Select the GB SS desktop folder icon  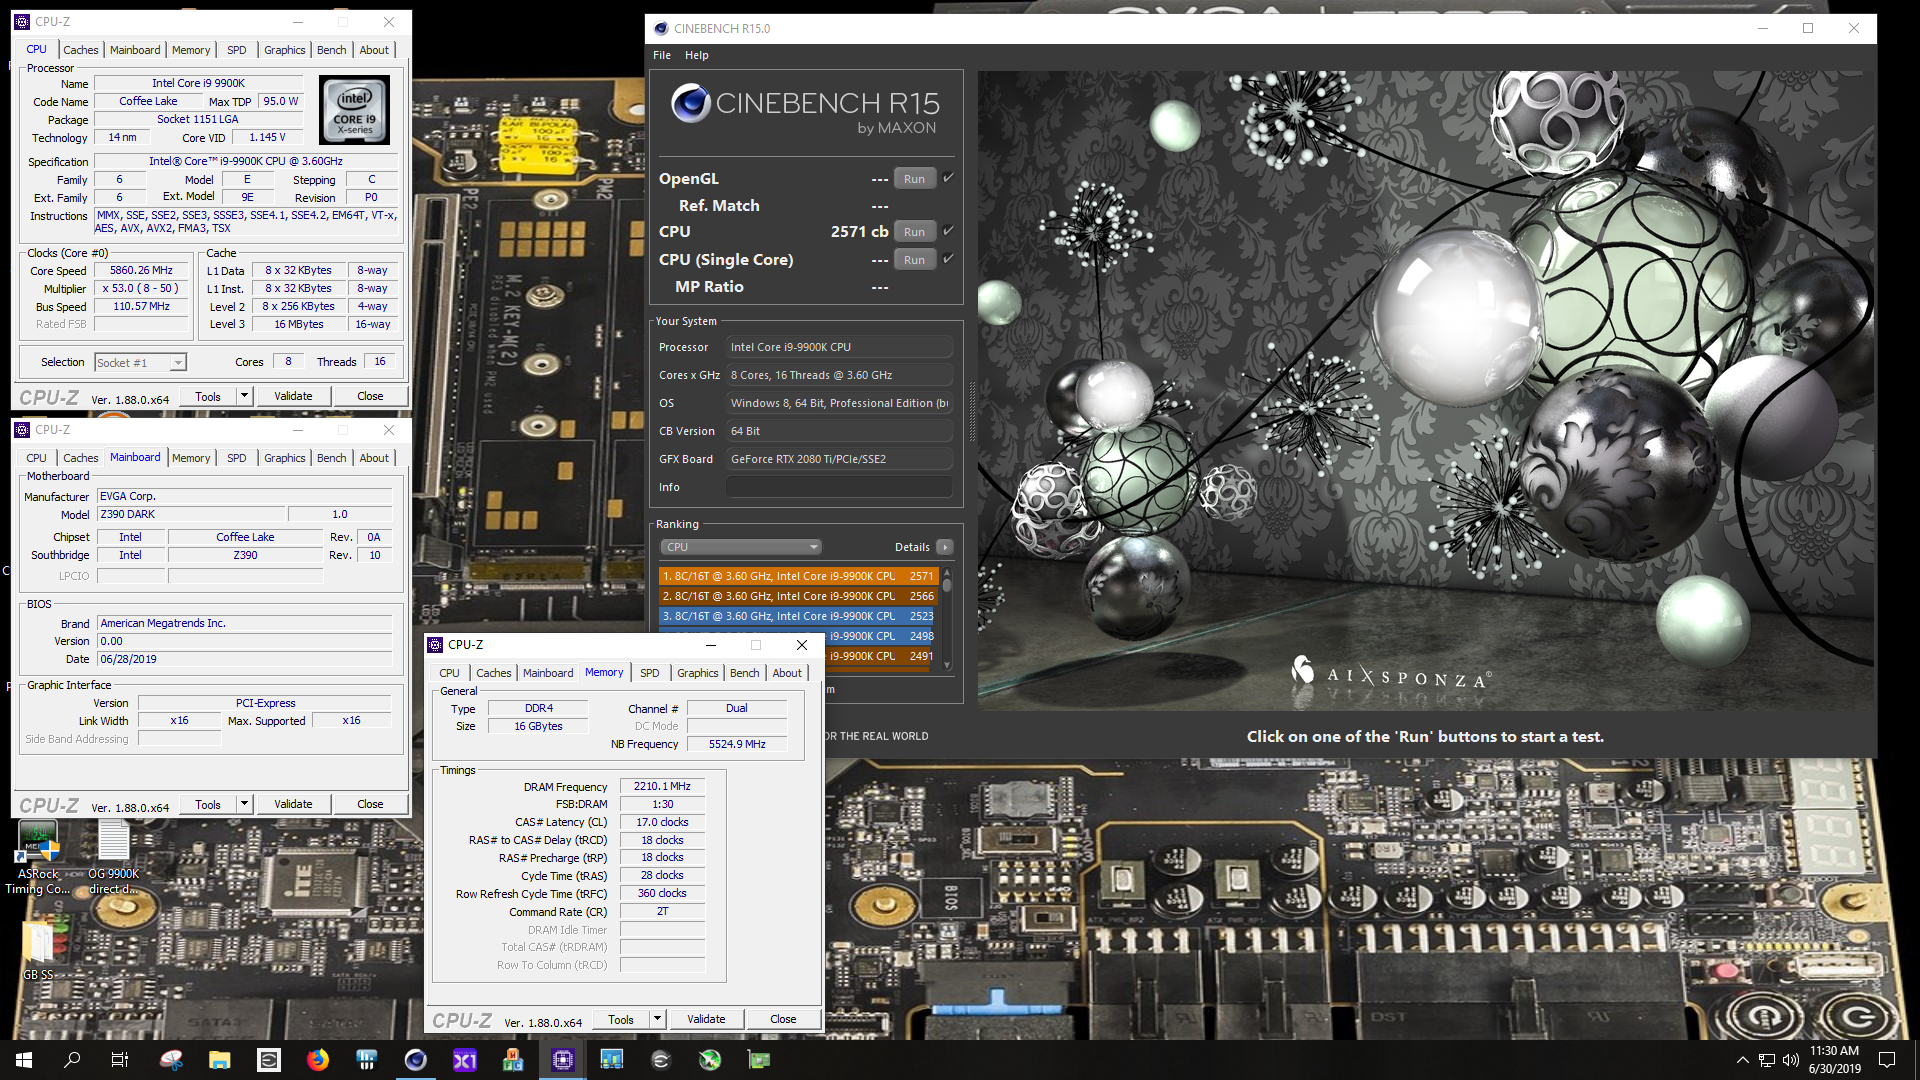[38, 950]
